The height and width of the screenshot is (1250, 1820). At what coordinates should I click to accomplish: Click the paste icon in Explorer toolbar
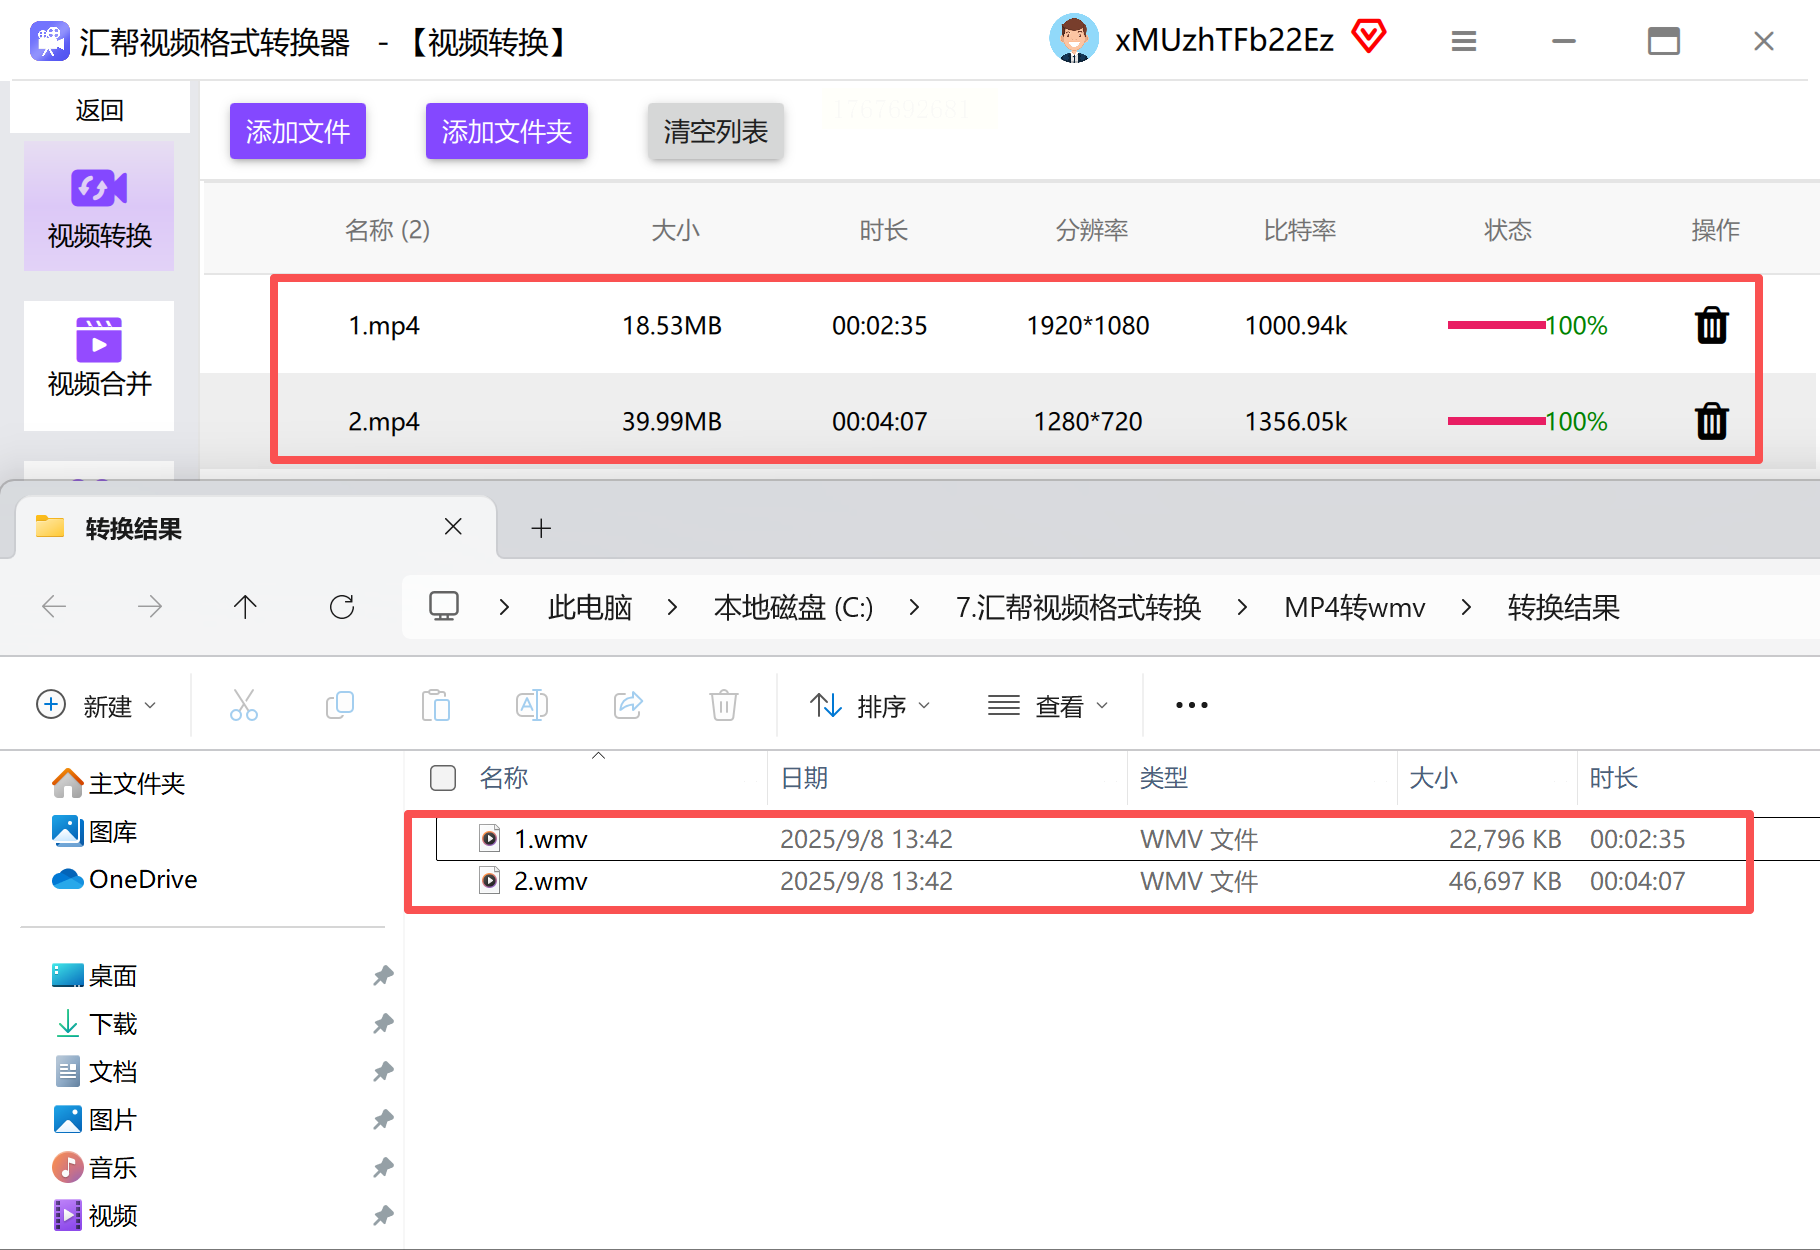click(436, 705)
